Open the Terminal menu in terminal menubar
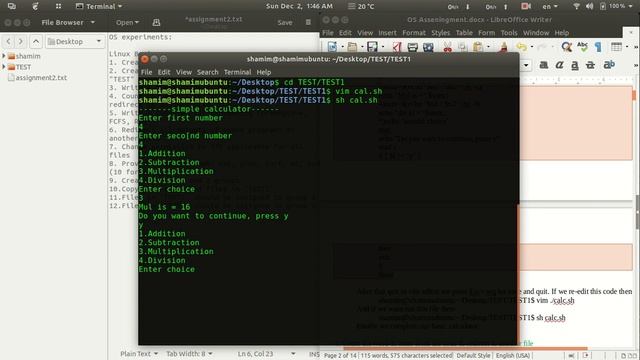This screenshot has width=640, height=360. pyautogui.click(x=237, y=72)
